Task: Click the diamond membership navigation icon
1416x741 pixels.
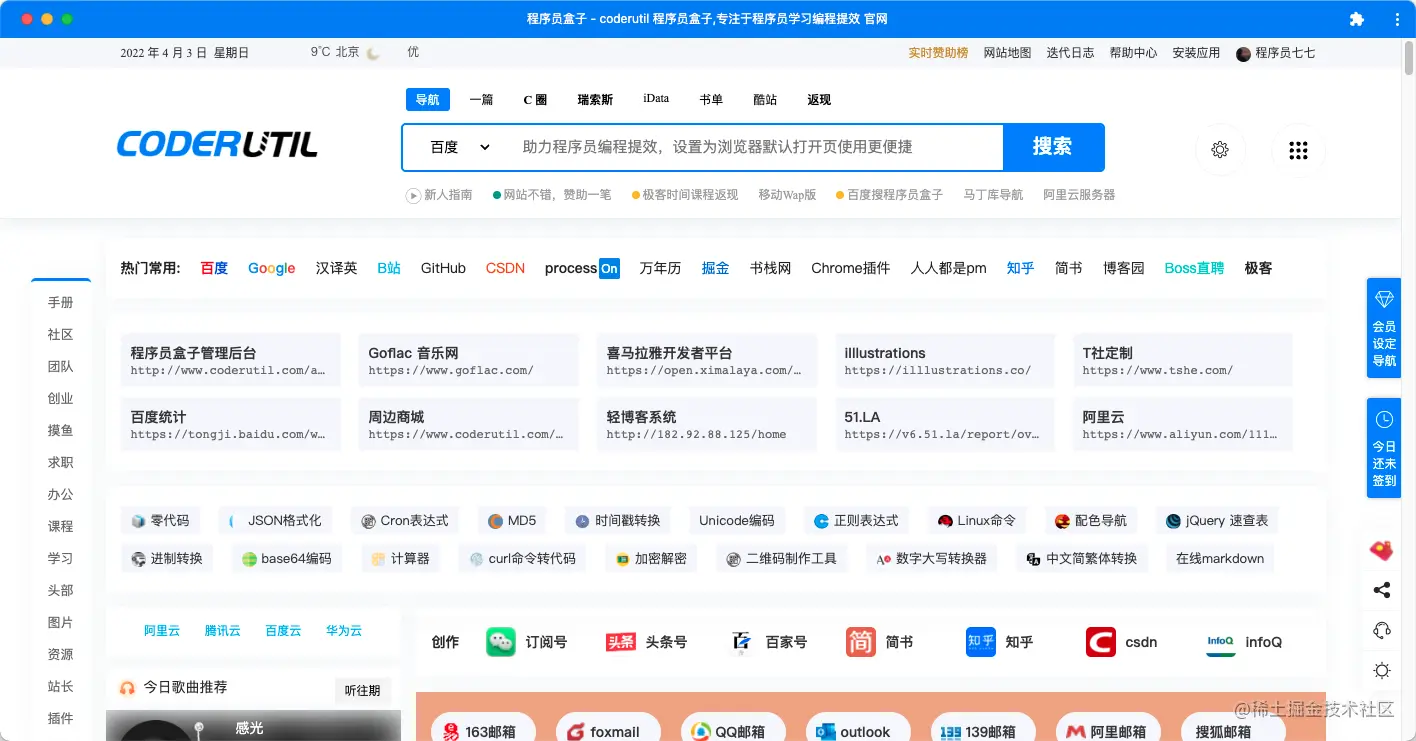Action: click(1384, 300)
